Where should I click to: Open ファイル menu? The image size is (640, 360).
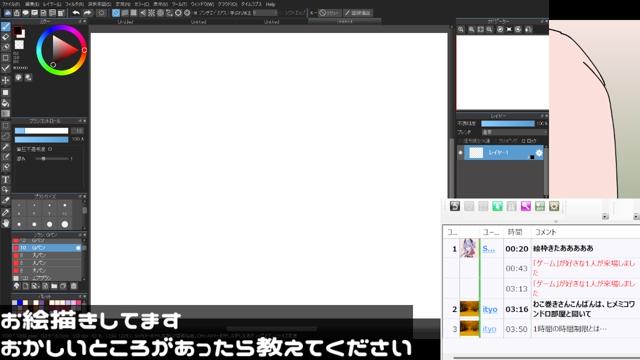(x=11, y=4)
